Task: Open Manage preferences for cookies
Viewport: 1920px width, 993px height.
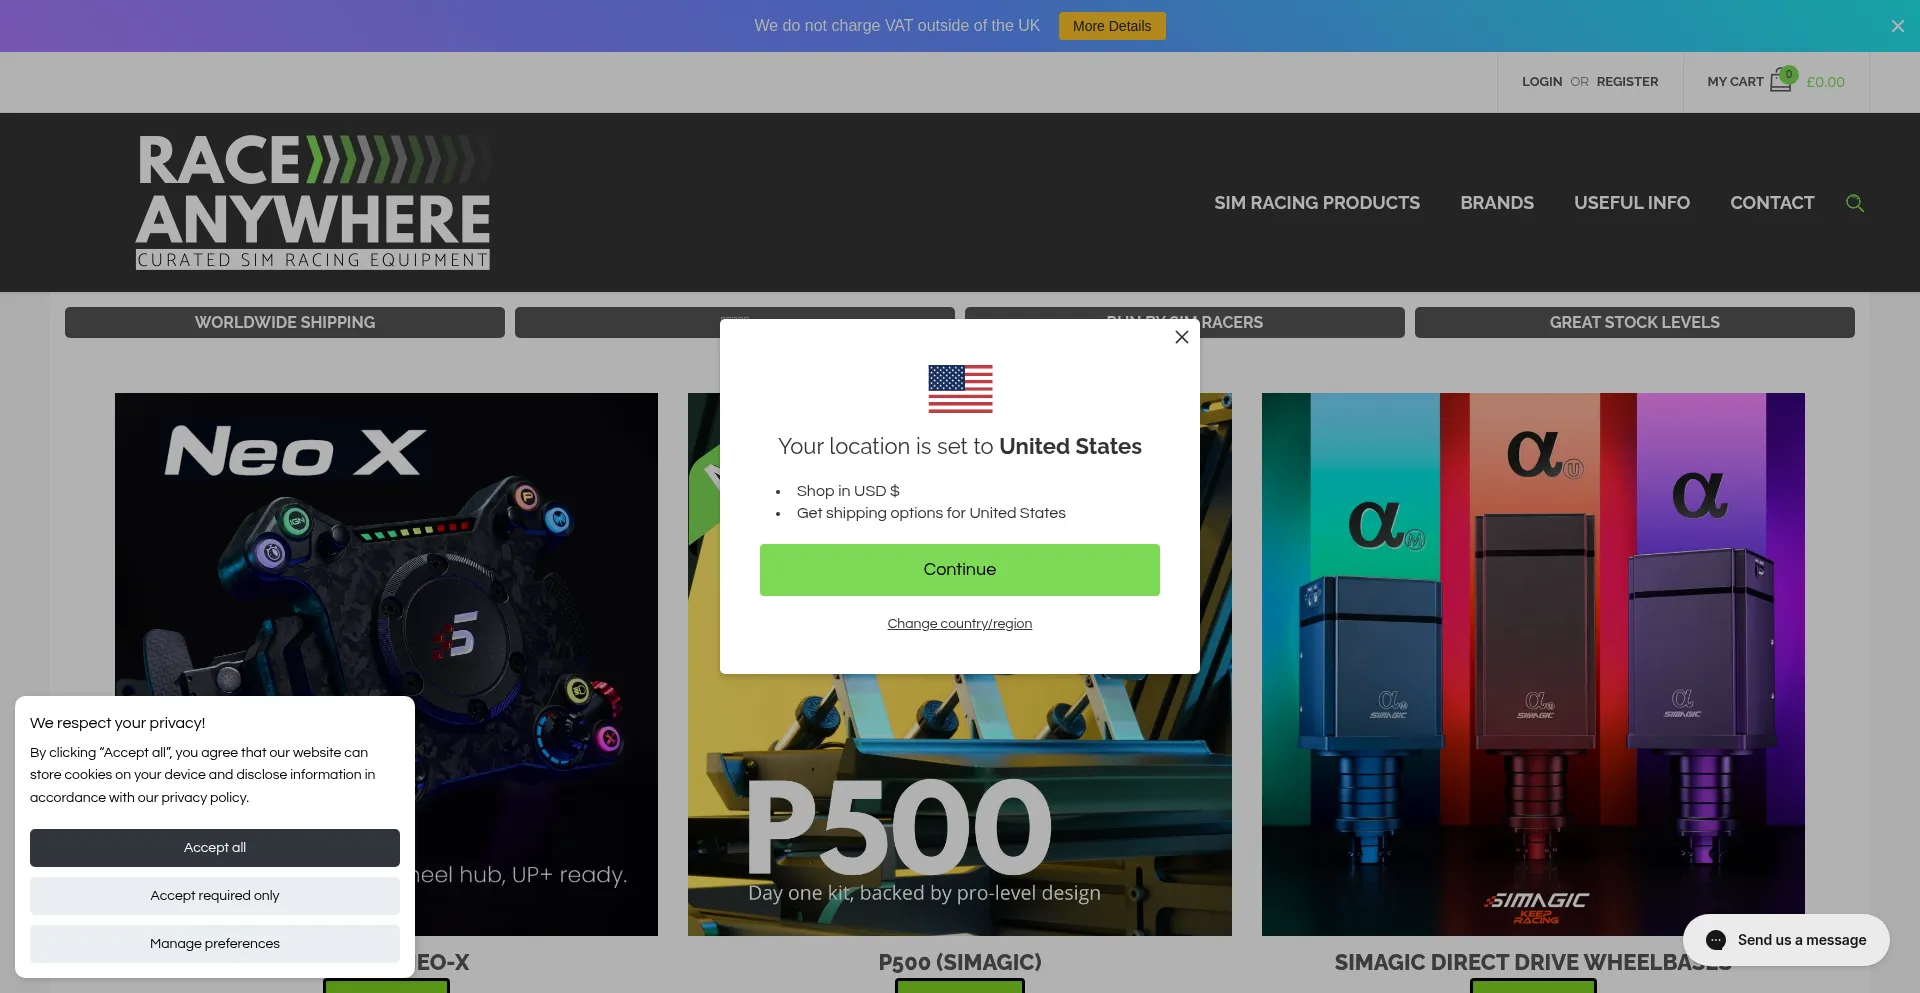Action: coord(215,944)
